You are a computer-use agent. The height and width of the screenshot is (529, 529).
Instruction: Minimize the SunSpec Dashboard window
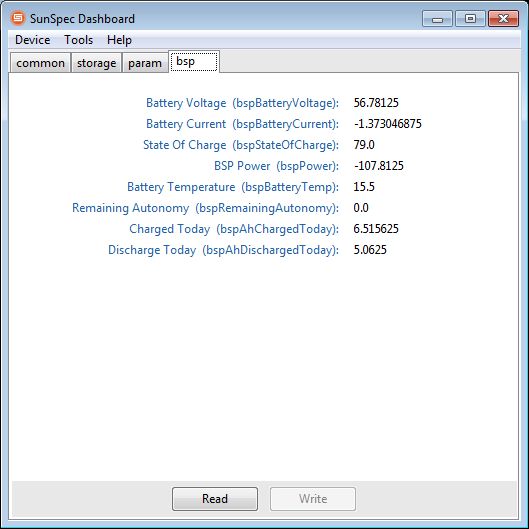tap(437, 19)
